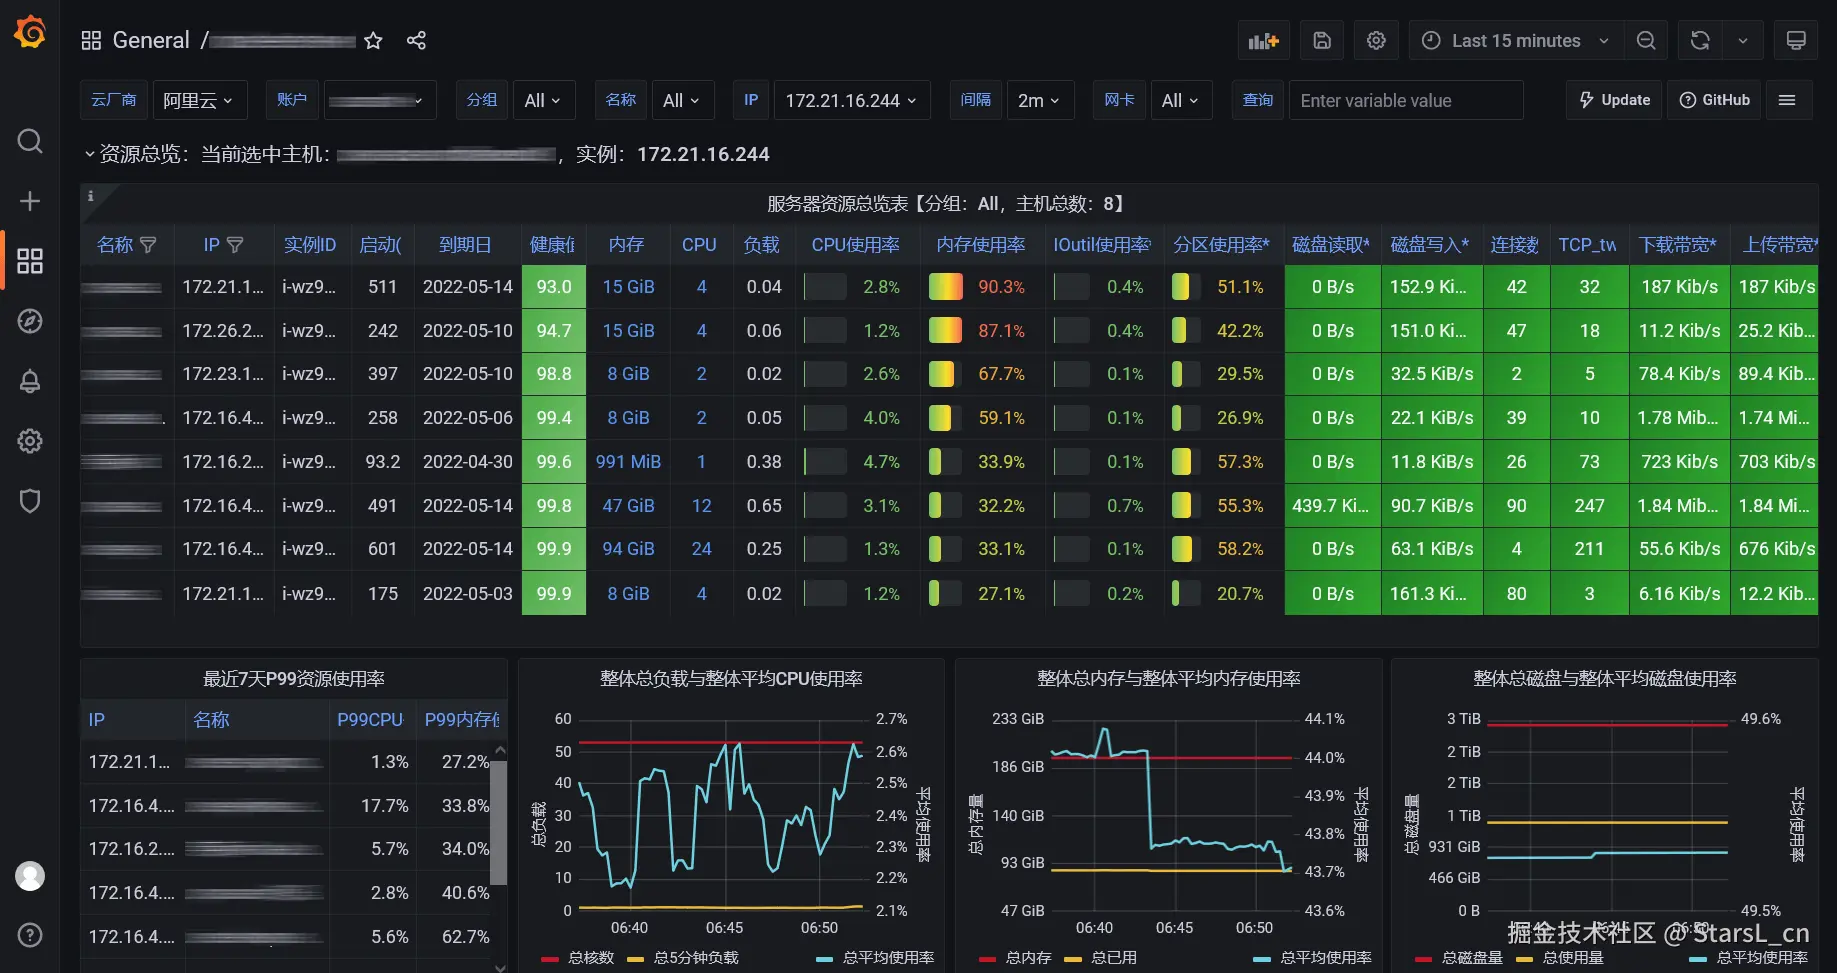Viewport: 1837px width, 973px height.
Task: Open the Explore compass icon
Action: click(x=30, y=321)
